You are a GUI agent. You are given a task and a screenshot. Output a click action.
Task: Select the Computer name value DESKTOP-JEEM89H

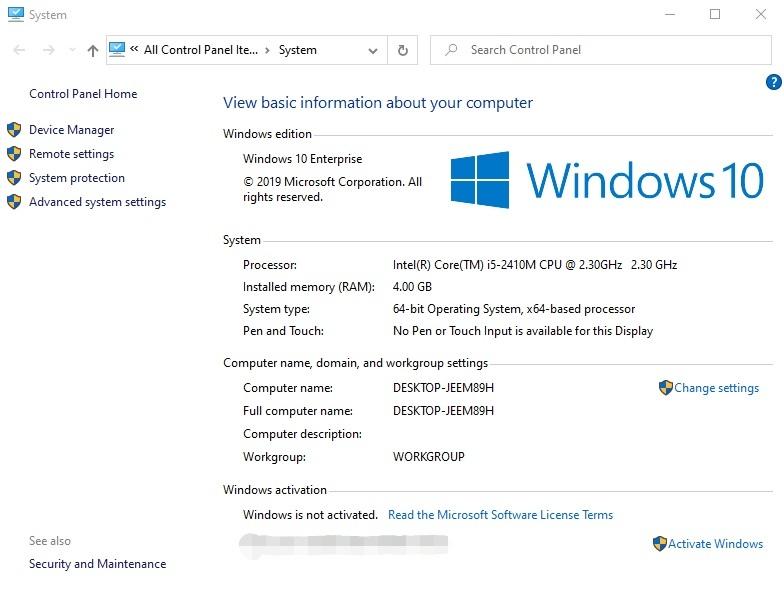click(x=444, y=388)
